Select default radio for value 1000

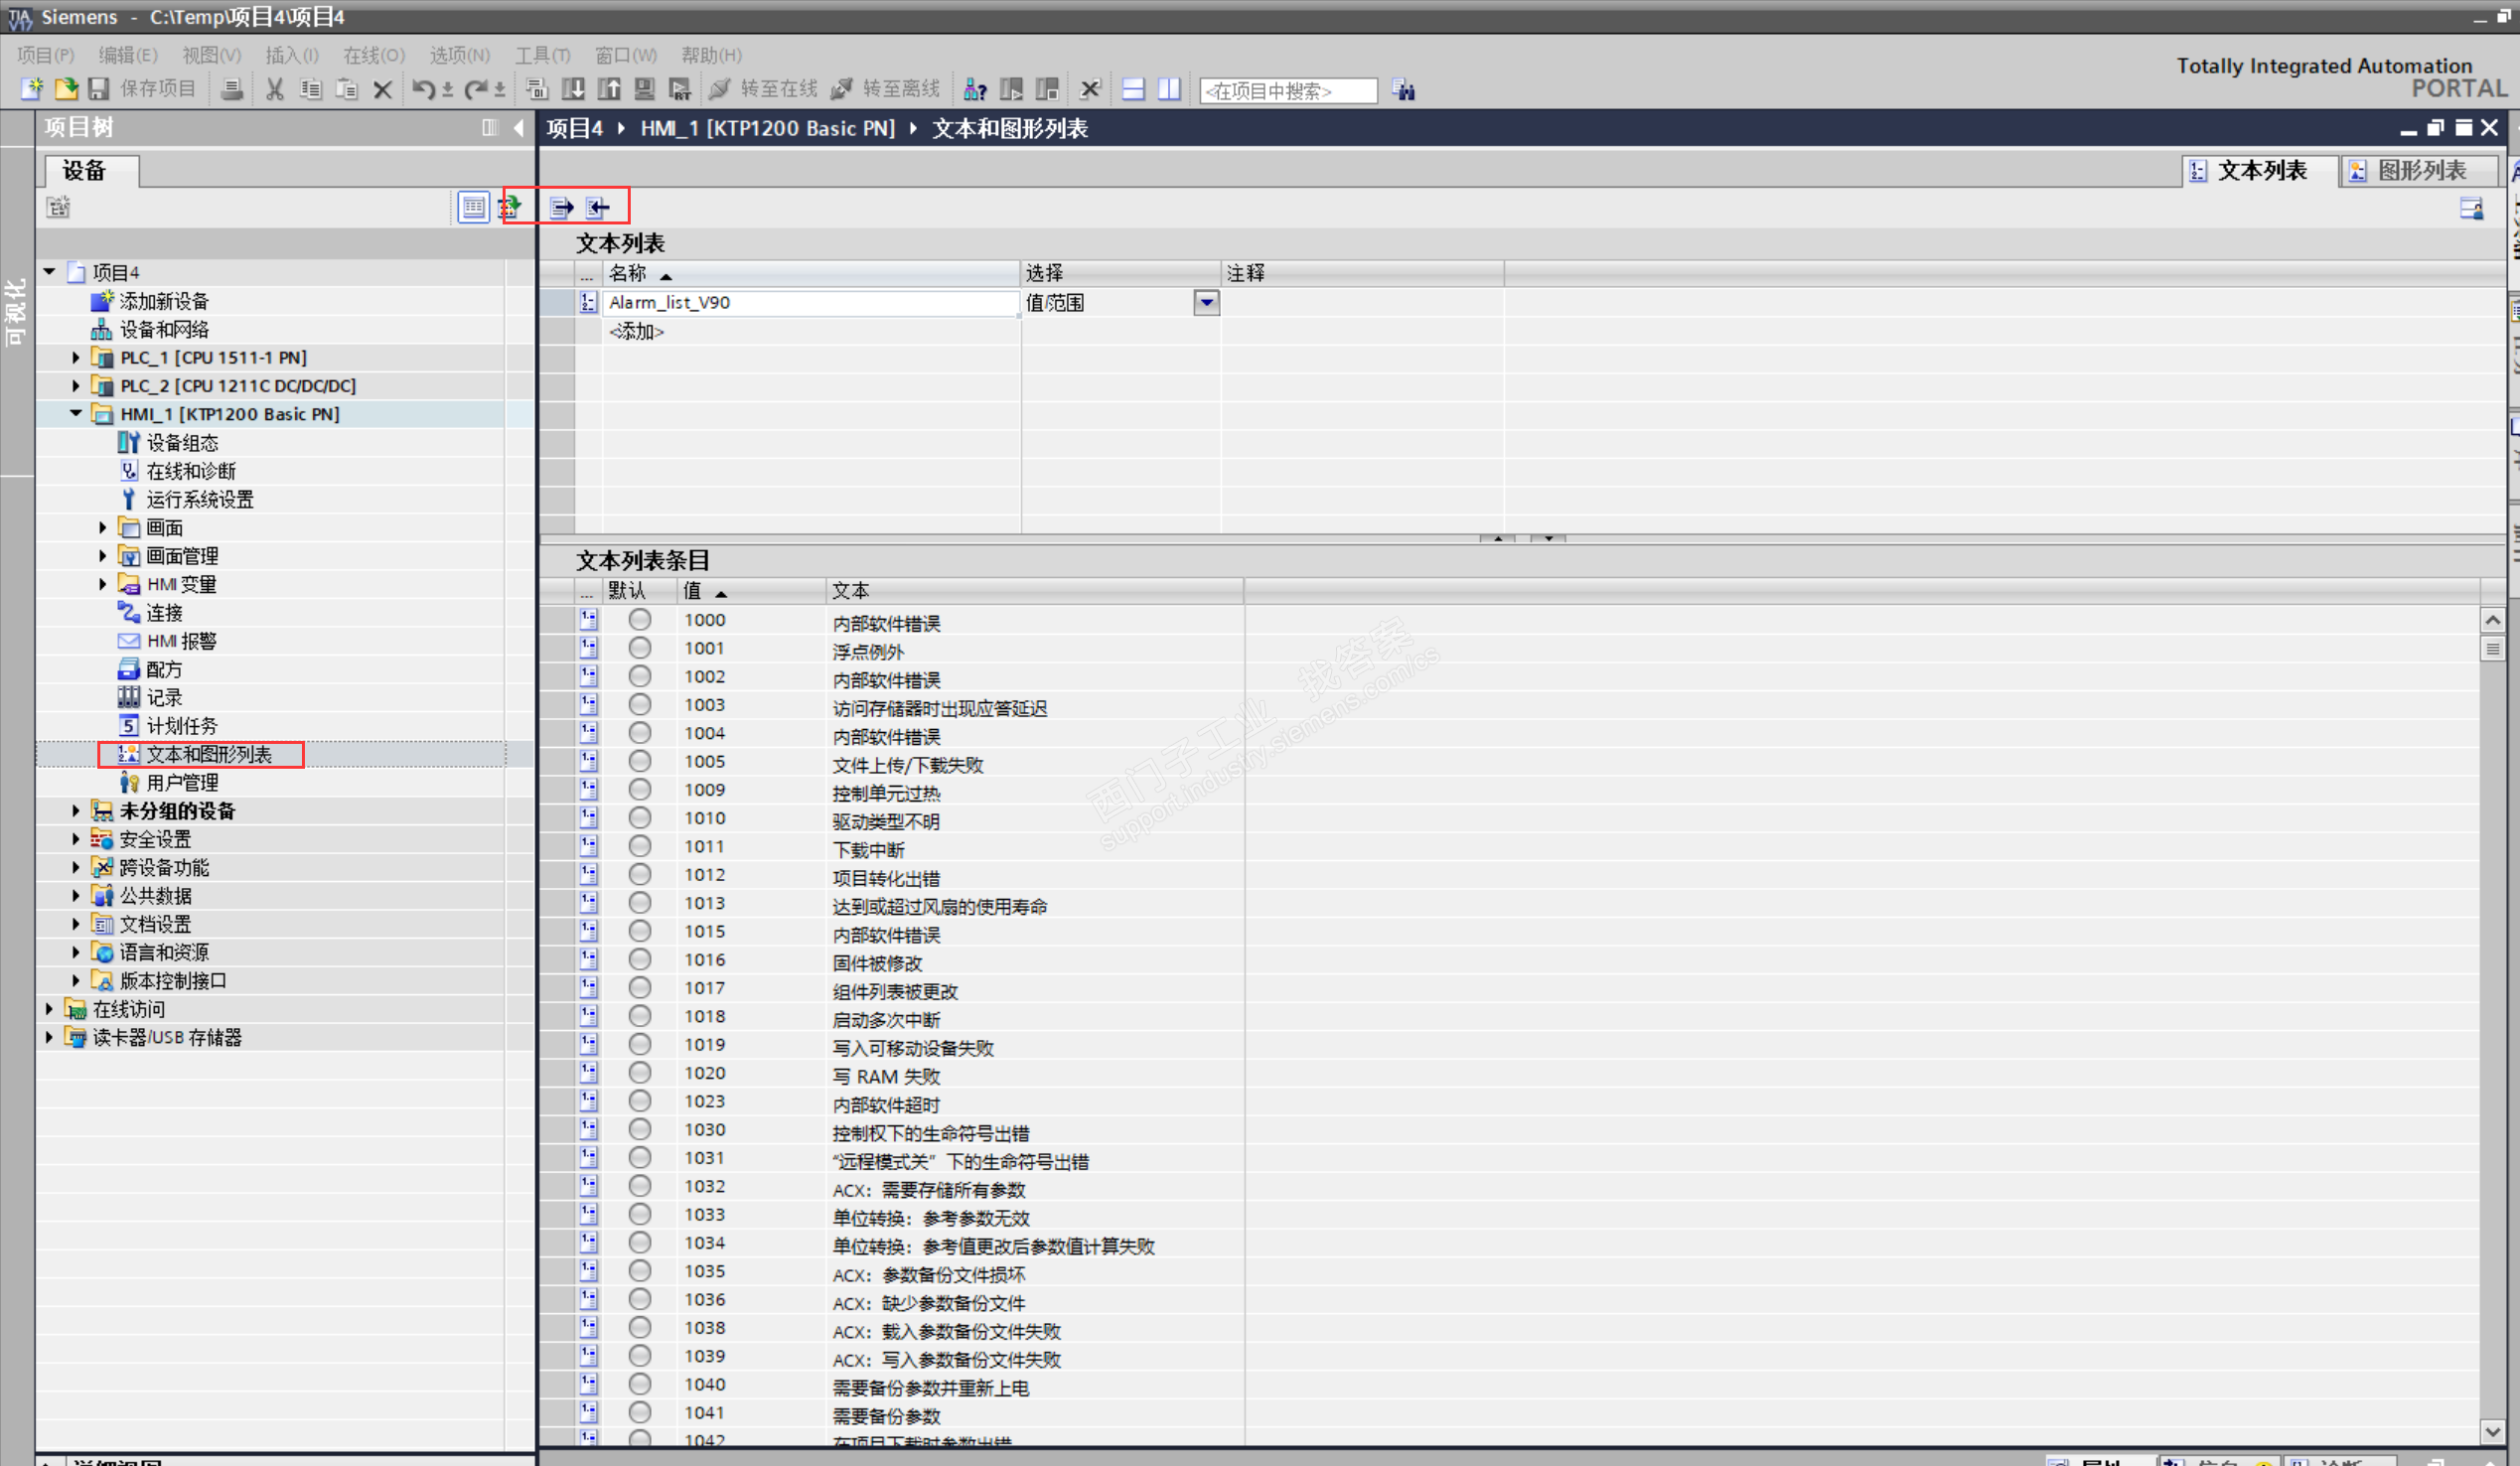(x=639, y=620)
